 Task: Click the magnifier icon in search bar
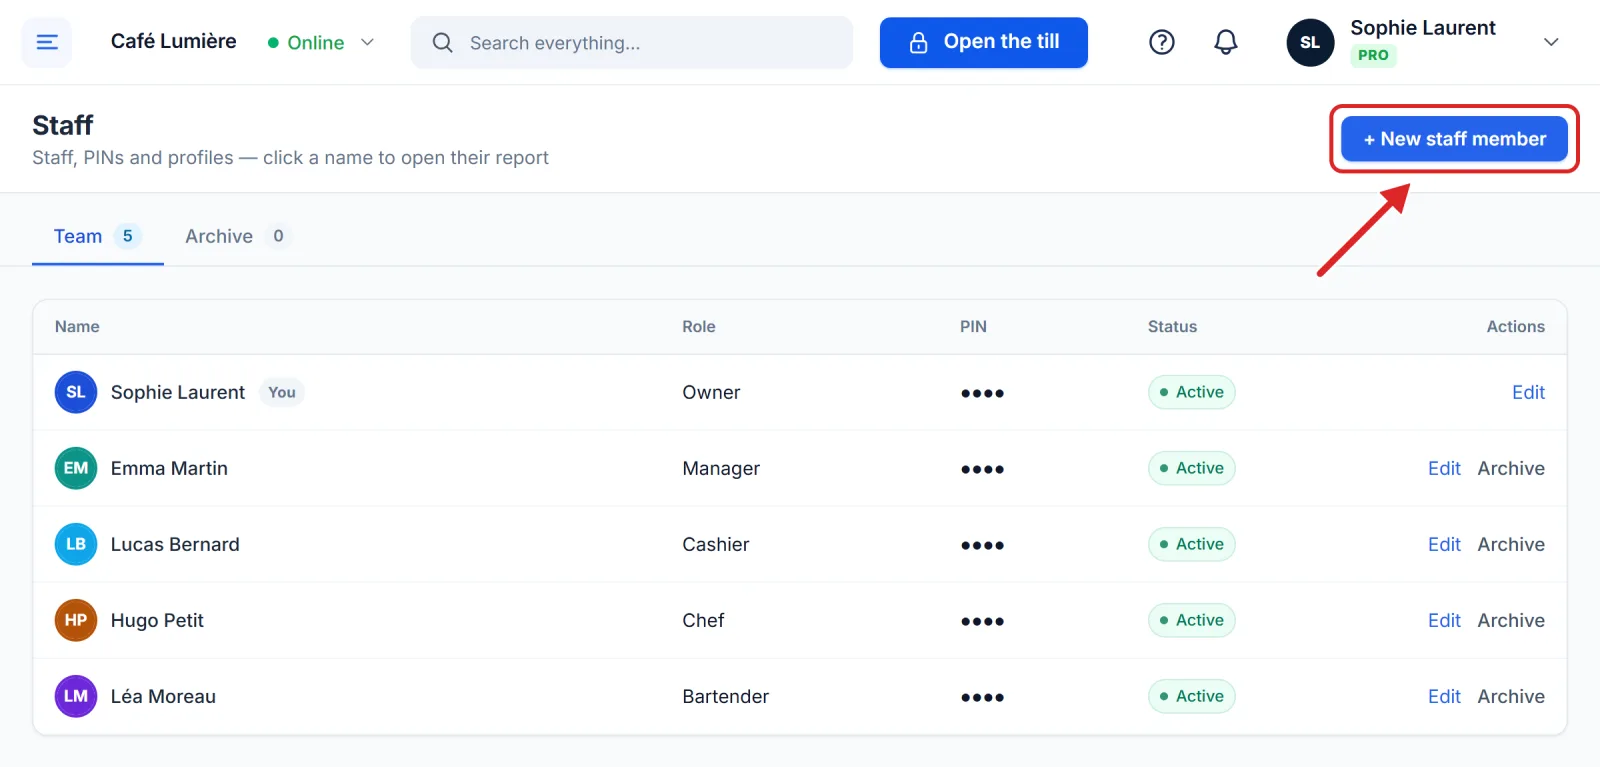(x=442, y=42)
